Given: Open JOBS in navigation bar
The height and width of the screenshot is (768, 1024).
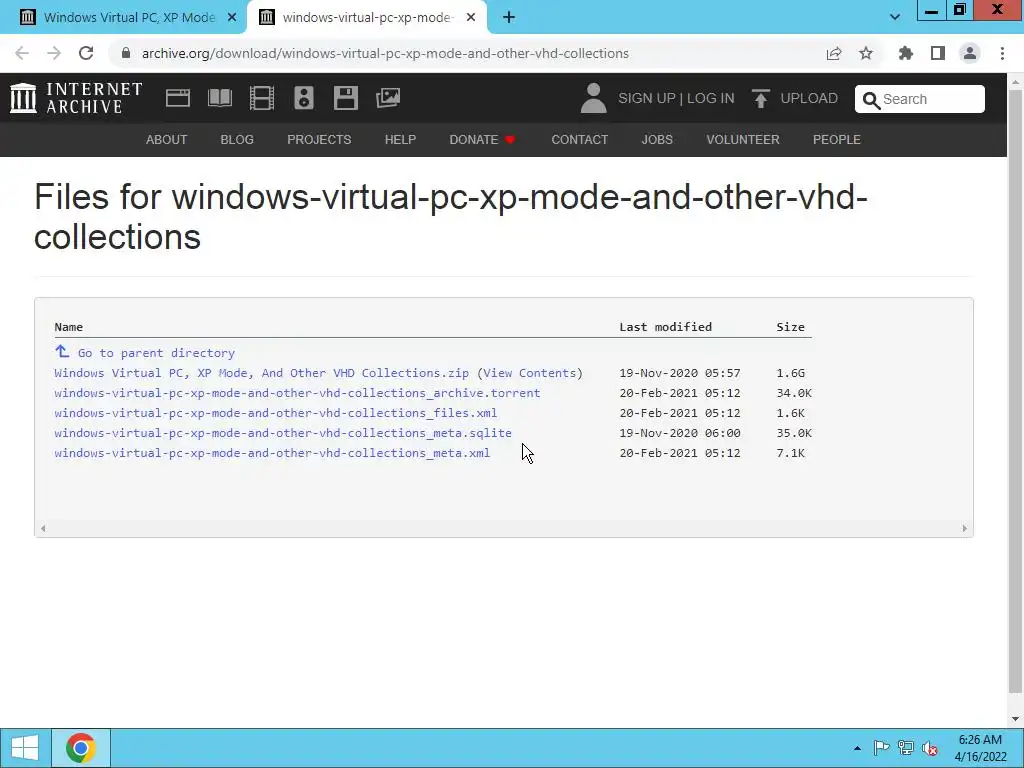Looking at the screenshot, I should click(657, 140).
